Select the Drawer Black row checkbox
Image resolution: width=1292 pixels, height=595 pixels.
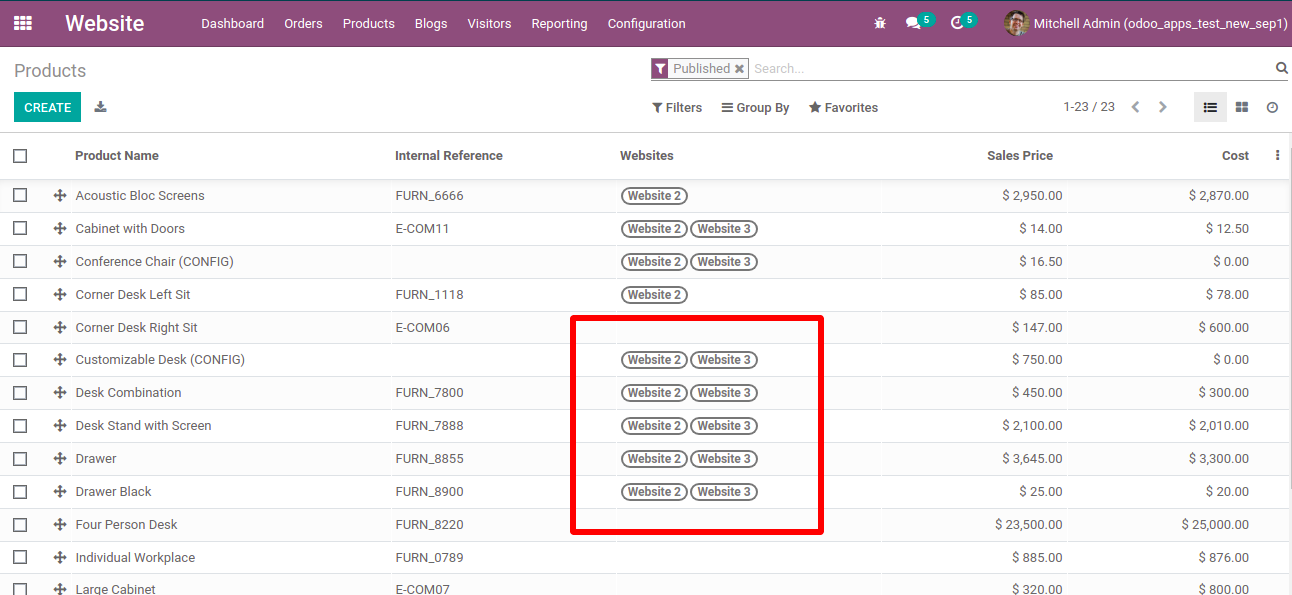click(20, 492)
